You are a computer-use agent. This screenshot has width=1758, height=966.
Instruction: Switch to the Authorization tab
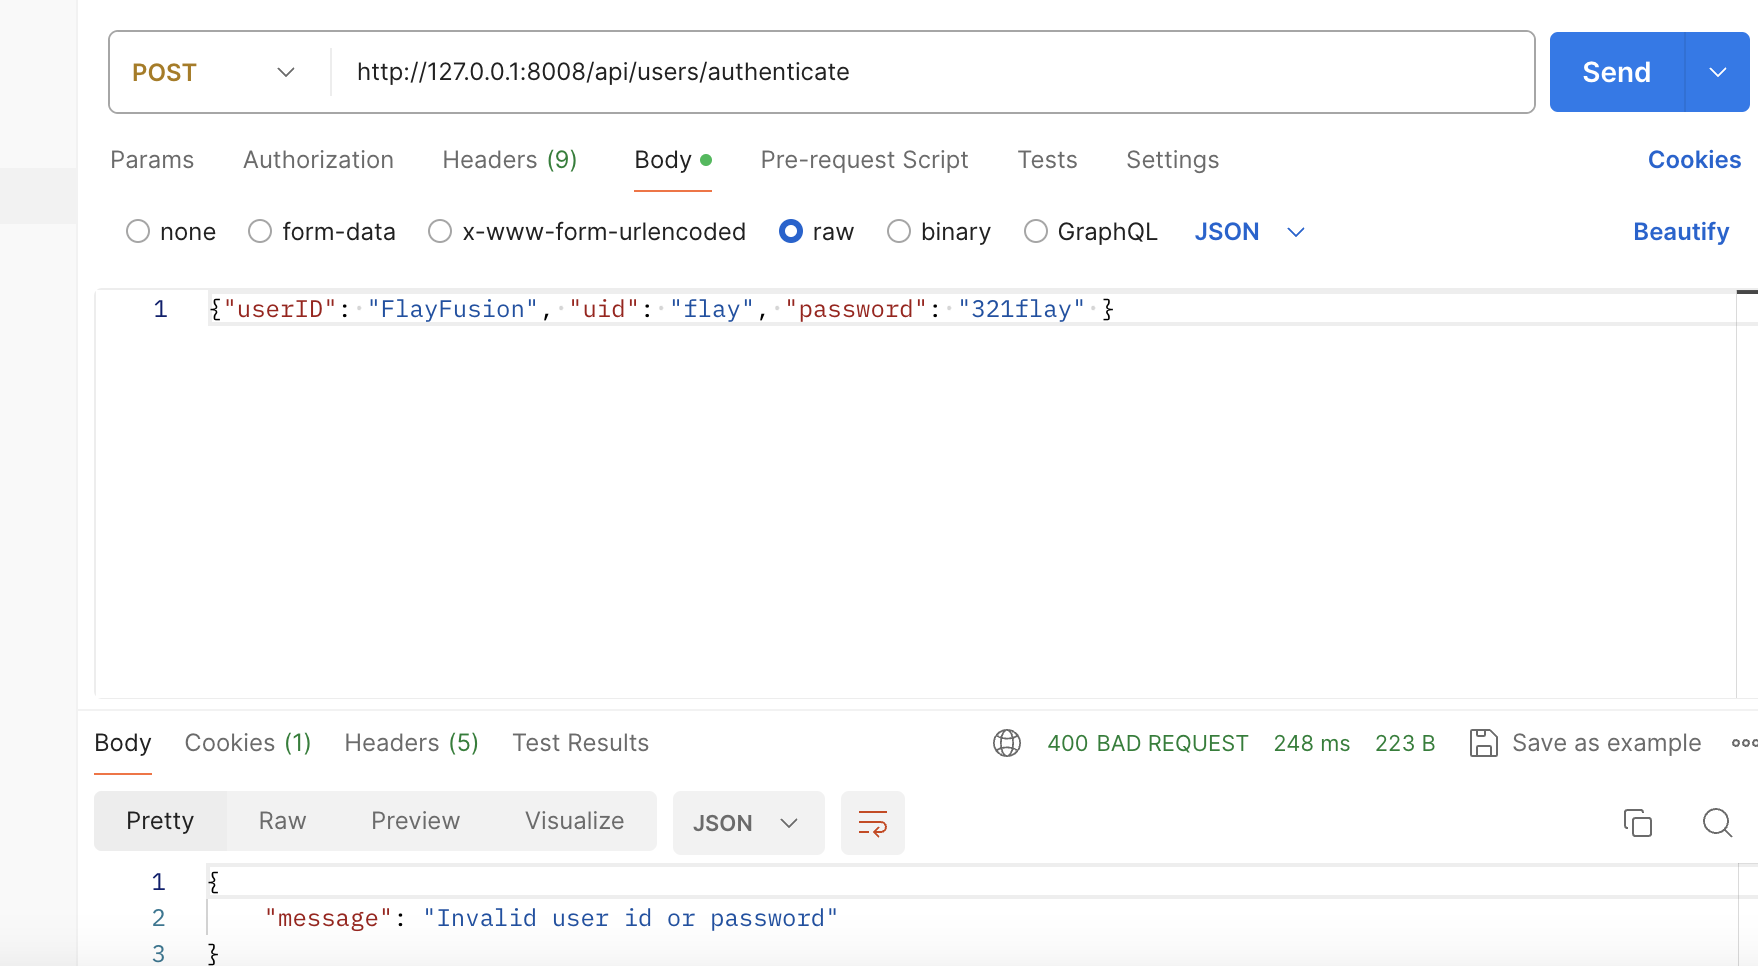(x=318, y=160)
